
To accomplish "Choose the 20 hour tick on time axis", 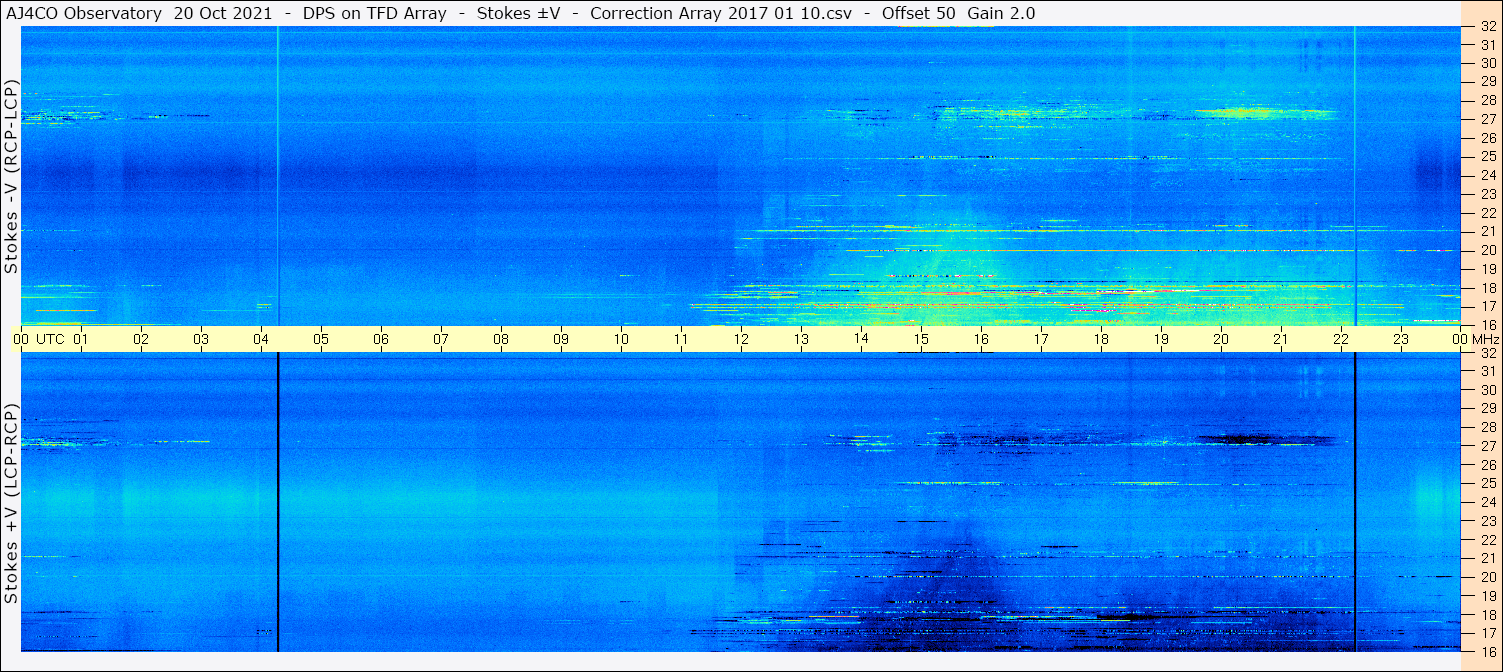I will click(x=1221, y=339).
